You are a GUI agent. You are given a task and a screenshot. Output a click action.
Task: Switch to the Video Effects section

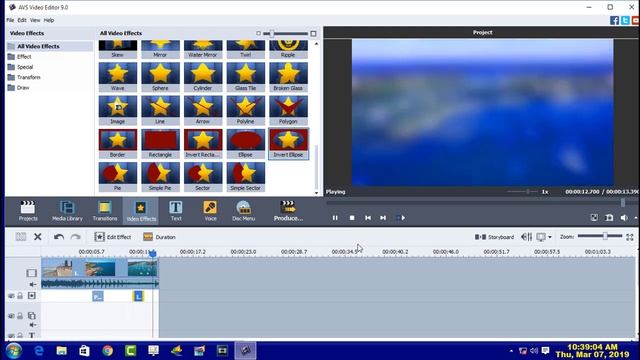tap(141, 211)
